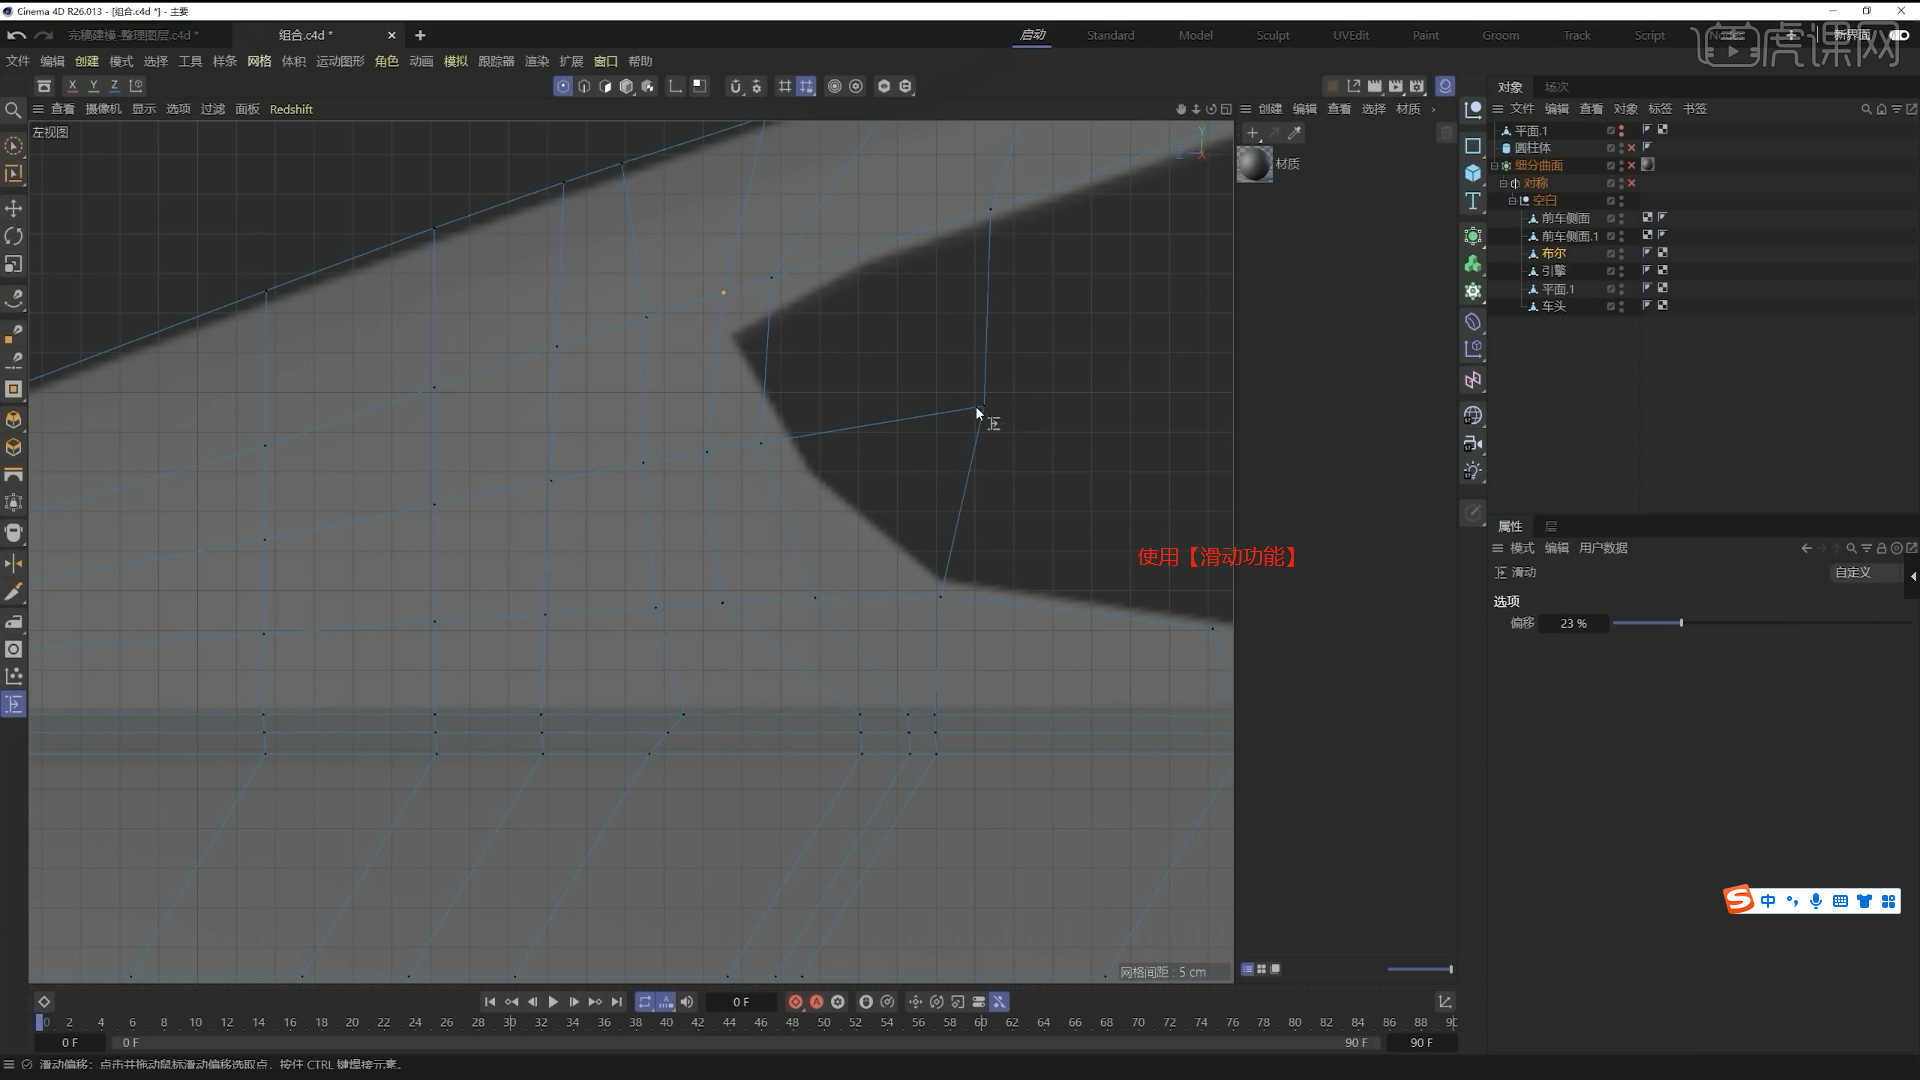Toggle the 圆柱体 red X enable flag
1920x1080 pixels.
click(x=1632, y=148)
